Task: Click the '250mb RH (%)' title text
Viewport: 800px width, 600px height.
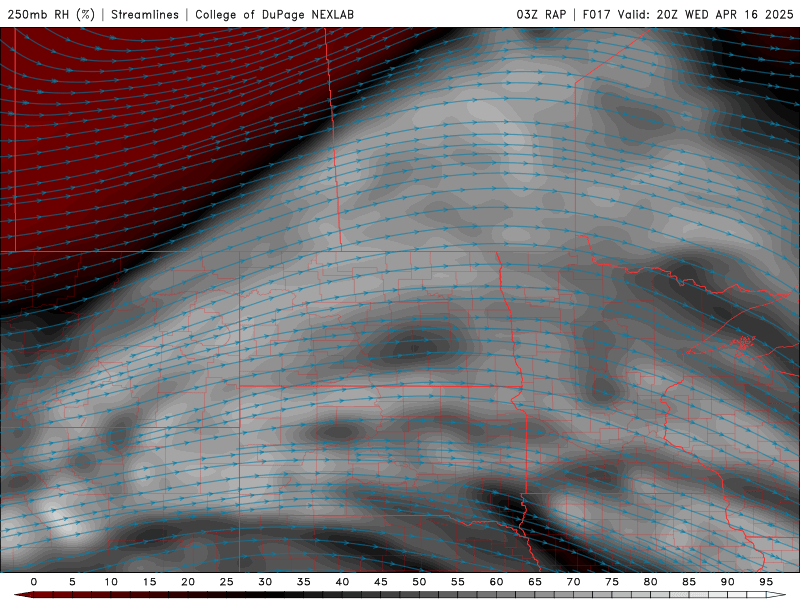Action: coord(51,14)
